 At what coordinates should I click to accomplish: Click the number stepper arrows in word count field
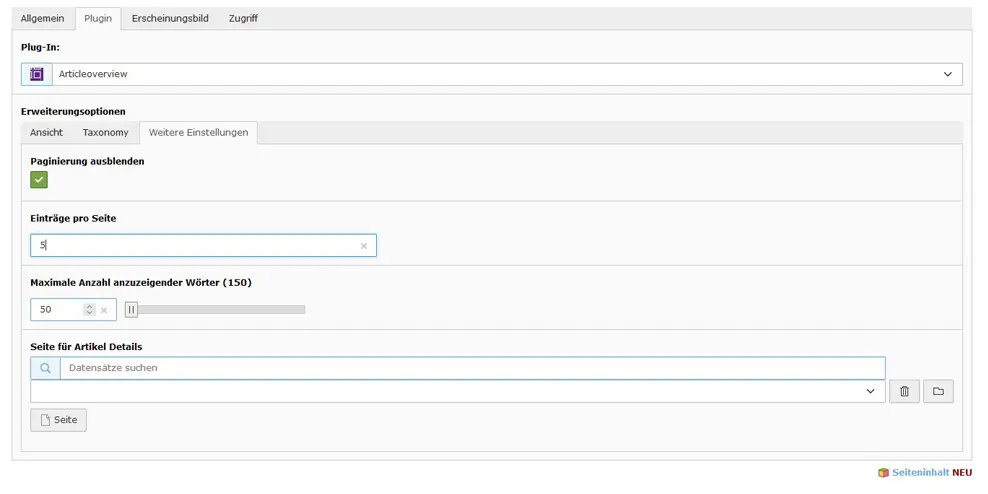tap(89, 310)
